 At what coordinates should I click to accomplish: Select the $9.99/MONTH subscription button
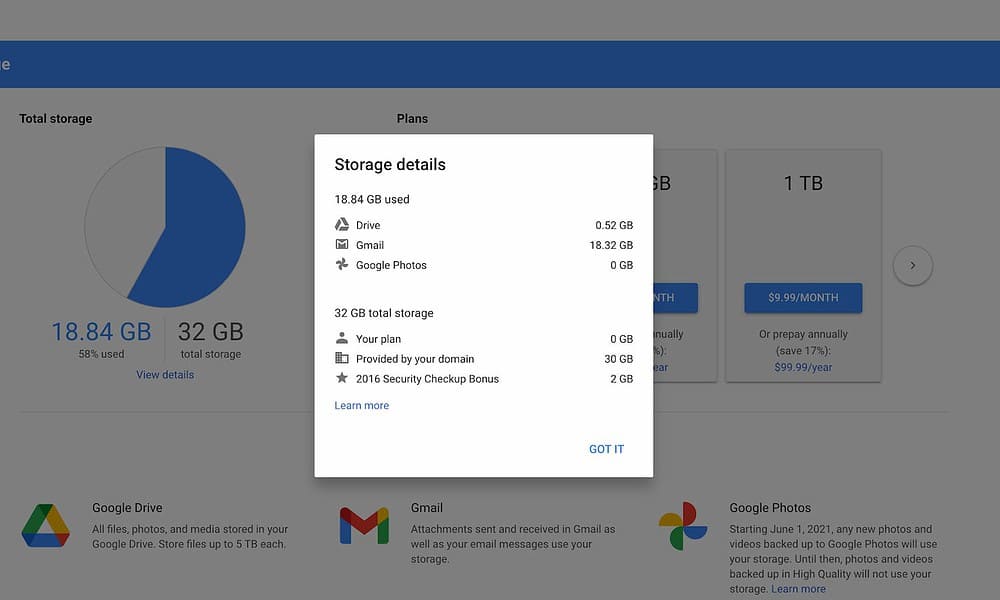[802, 297]
